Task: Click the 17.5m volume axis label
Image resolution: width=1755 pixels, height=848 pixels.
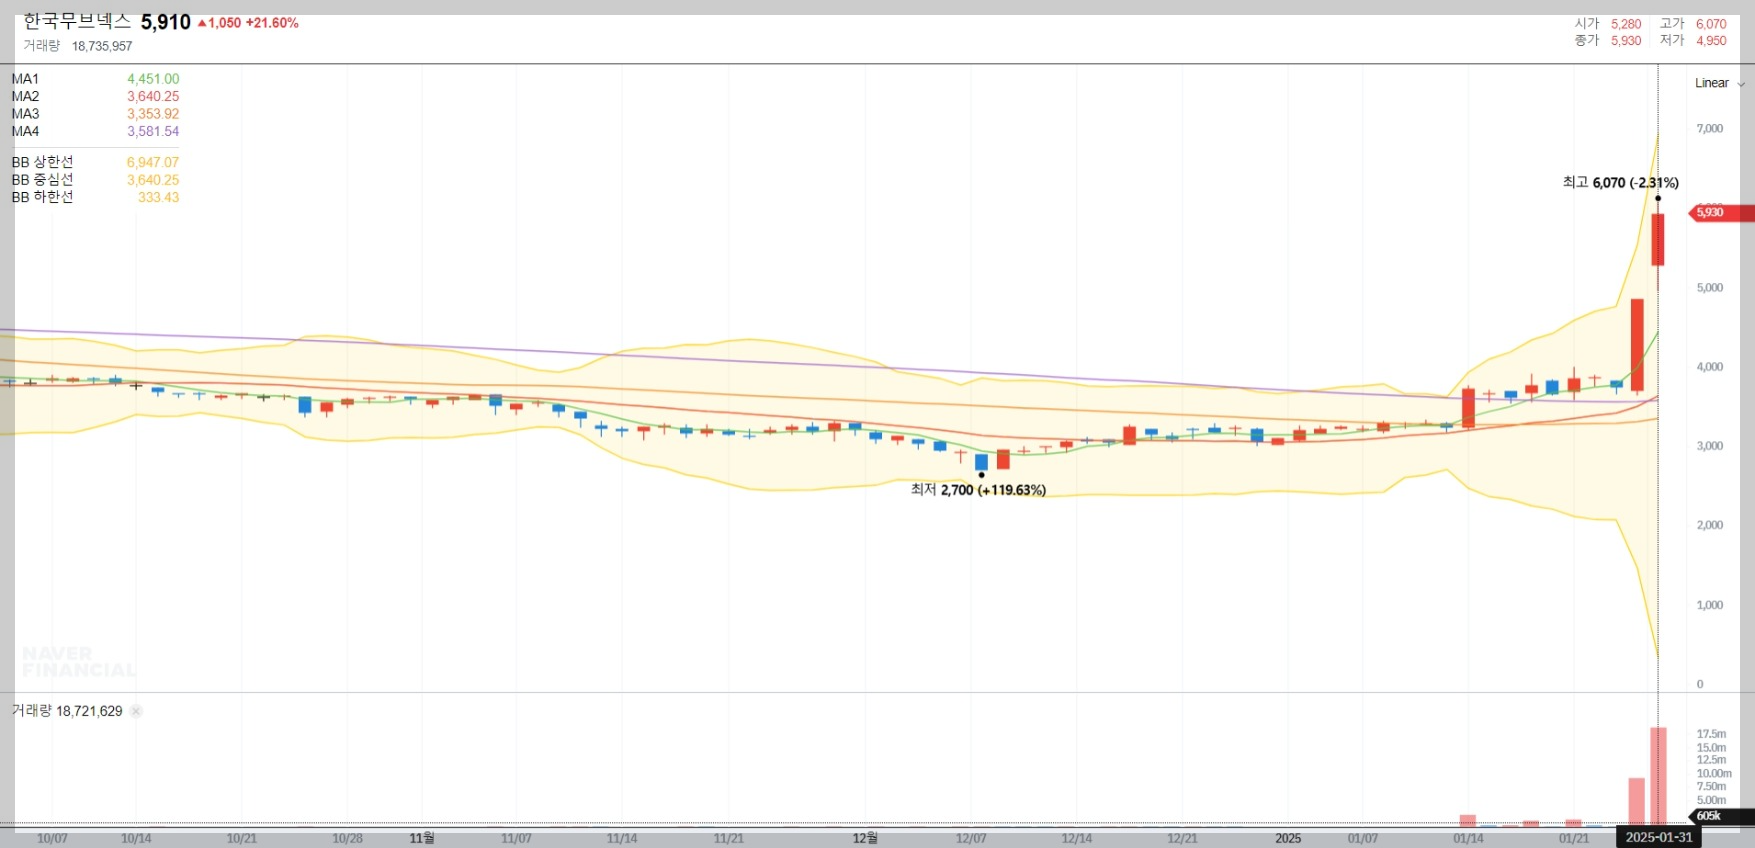Action: (1711, 734)
